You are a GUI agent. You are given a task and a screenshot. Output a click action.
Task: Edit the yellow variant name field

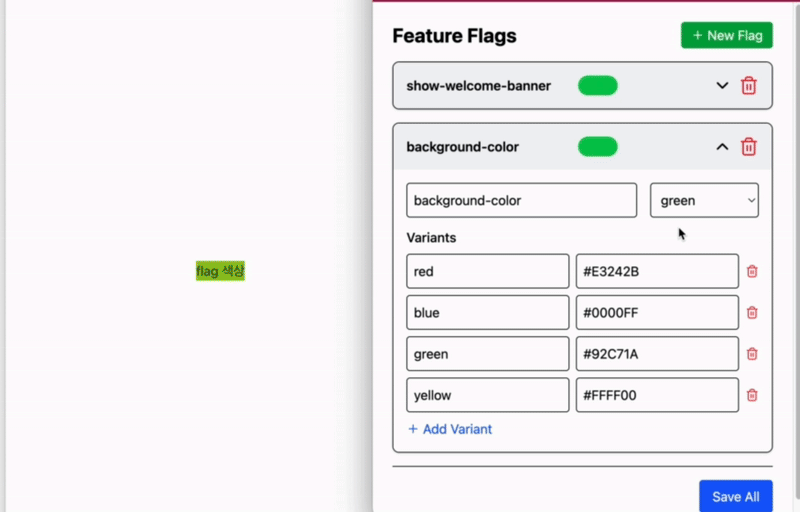488,395
